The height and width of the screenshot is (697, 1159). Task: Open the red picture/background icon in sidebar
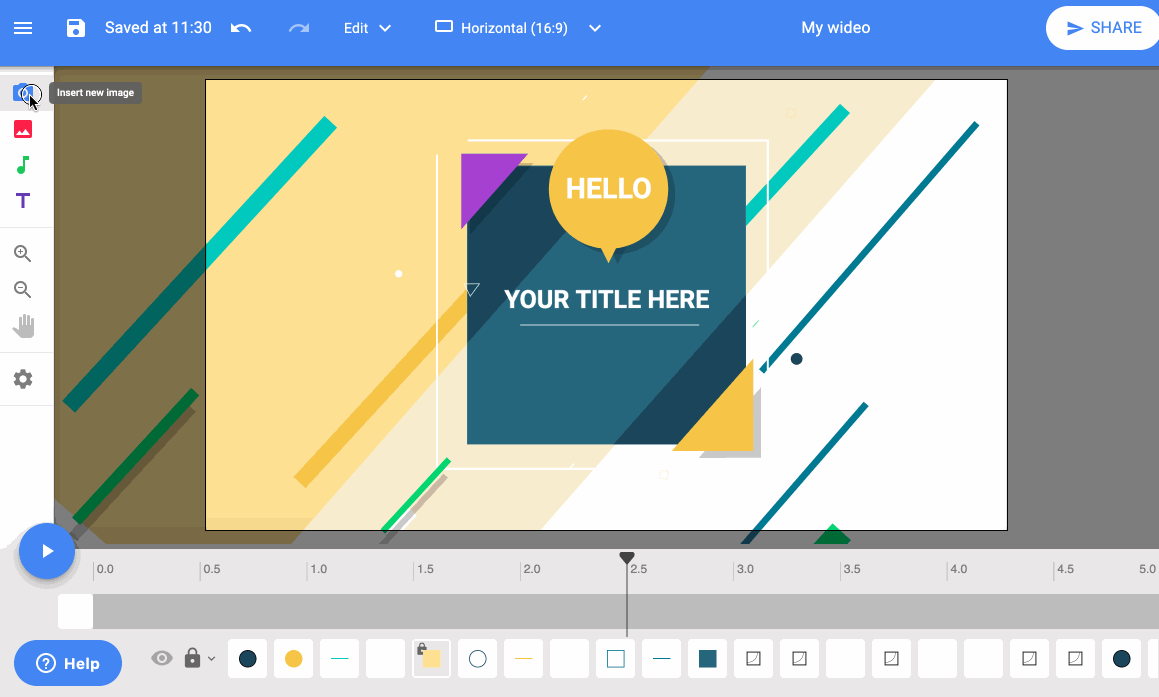[23, 129]
